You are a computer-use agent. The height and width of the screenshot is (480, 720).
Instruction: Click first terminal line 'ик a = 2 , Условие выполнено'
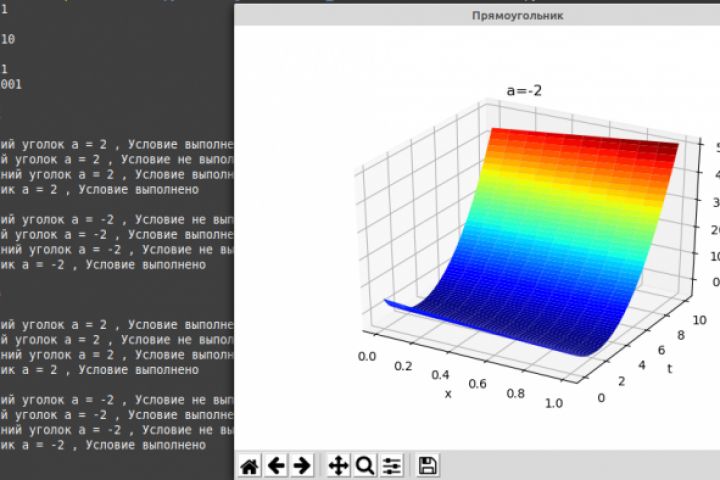tap(100, 190)
